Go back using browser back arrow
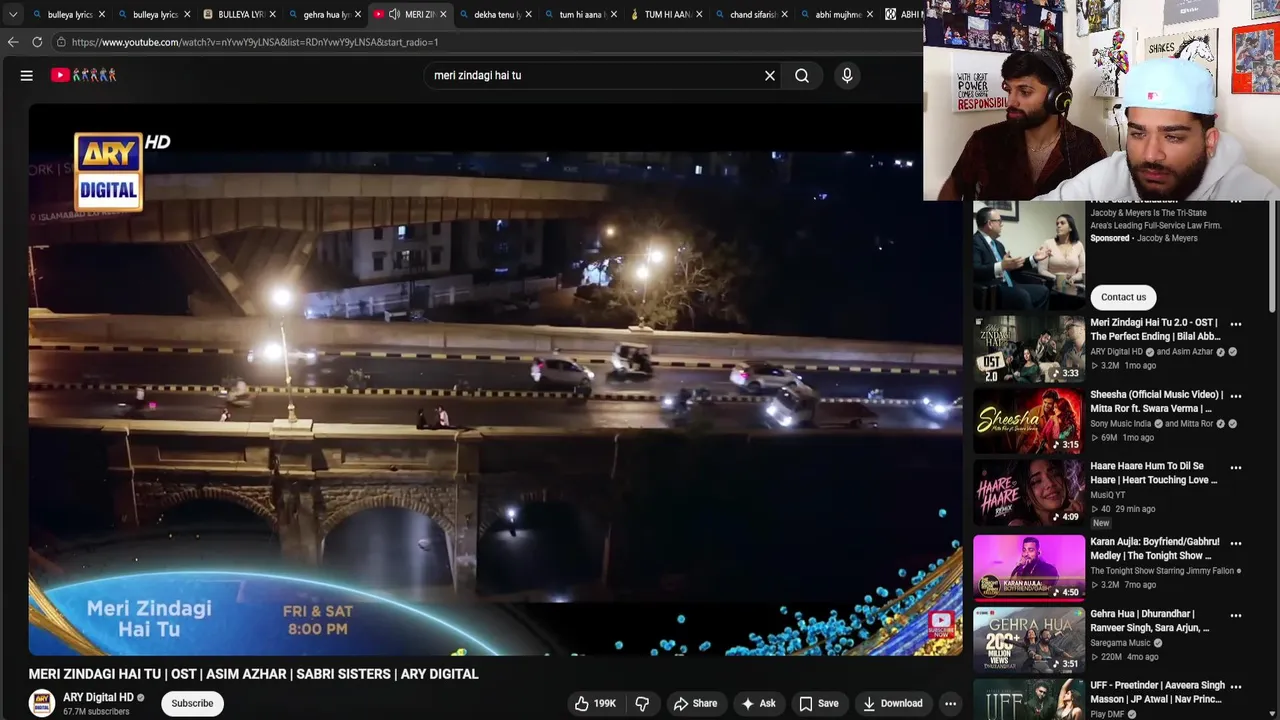Image resolution: width=1280 pixels, height=720 pixels. [x=13, y=42]
